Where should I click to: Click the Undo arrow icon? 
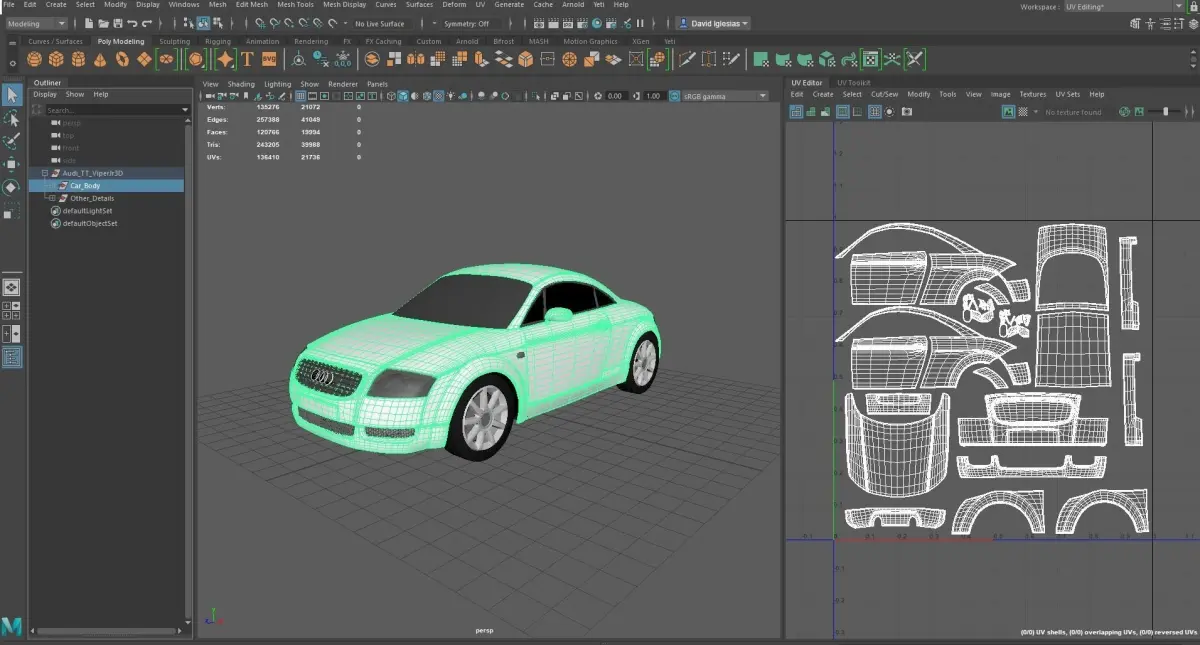[x=133, y=23]
